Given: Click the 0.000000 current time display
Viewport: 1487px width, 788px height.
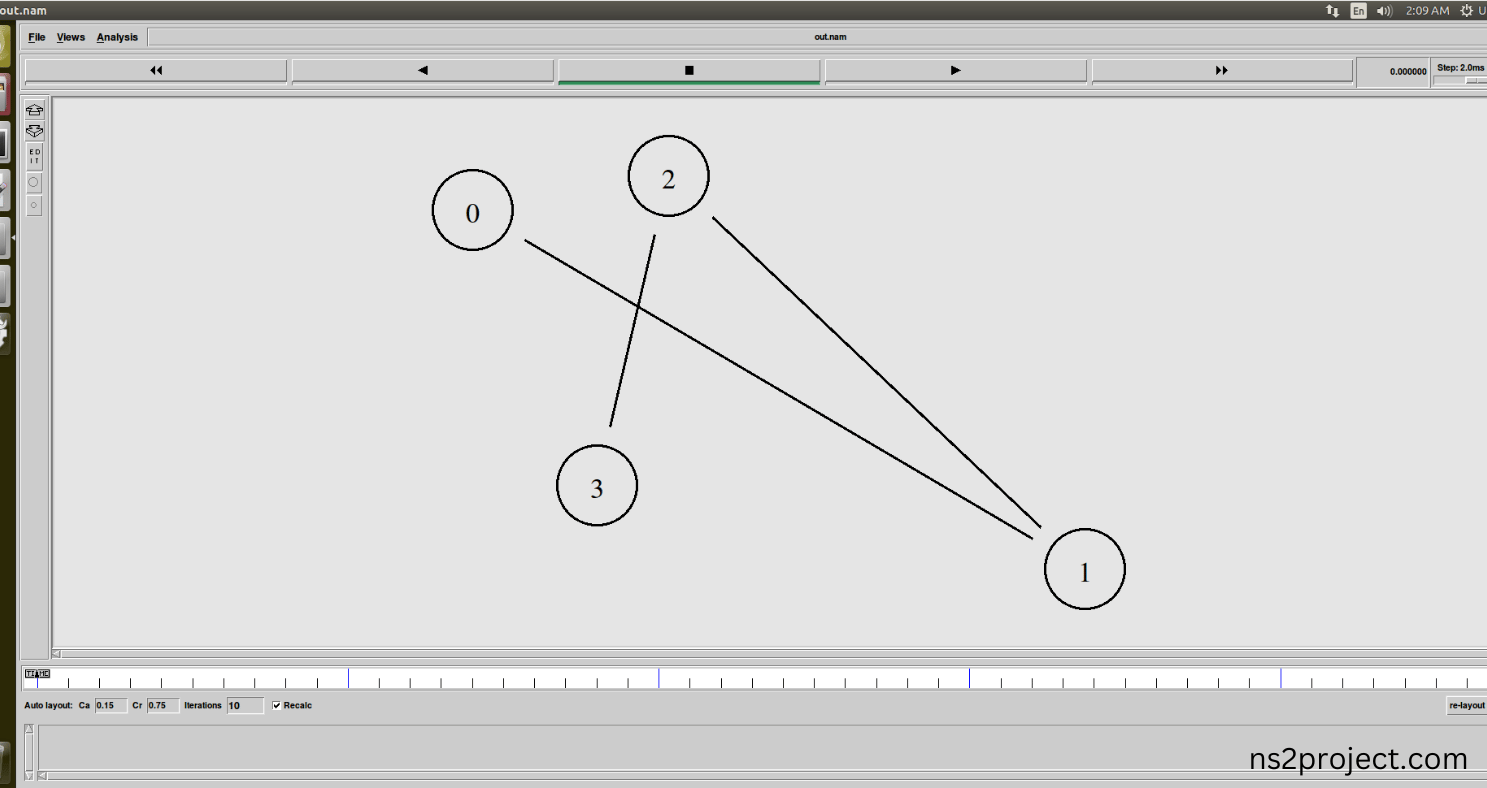Looking at the screenshot, I should tap(1394, 72).
